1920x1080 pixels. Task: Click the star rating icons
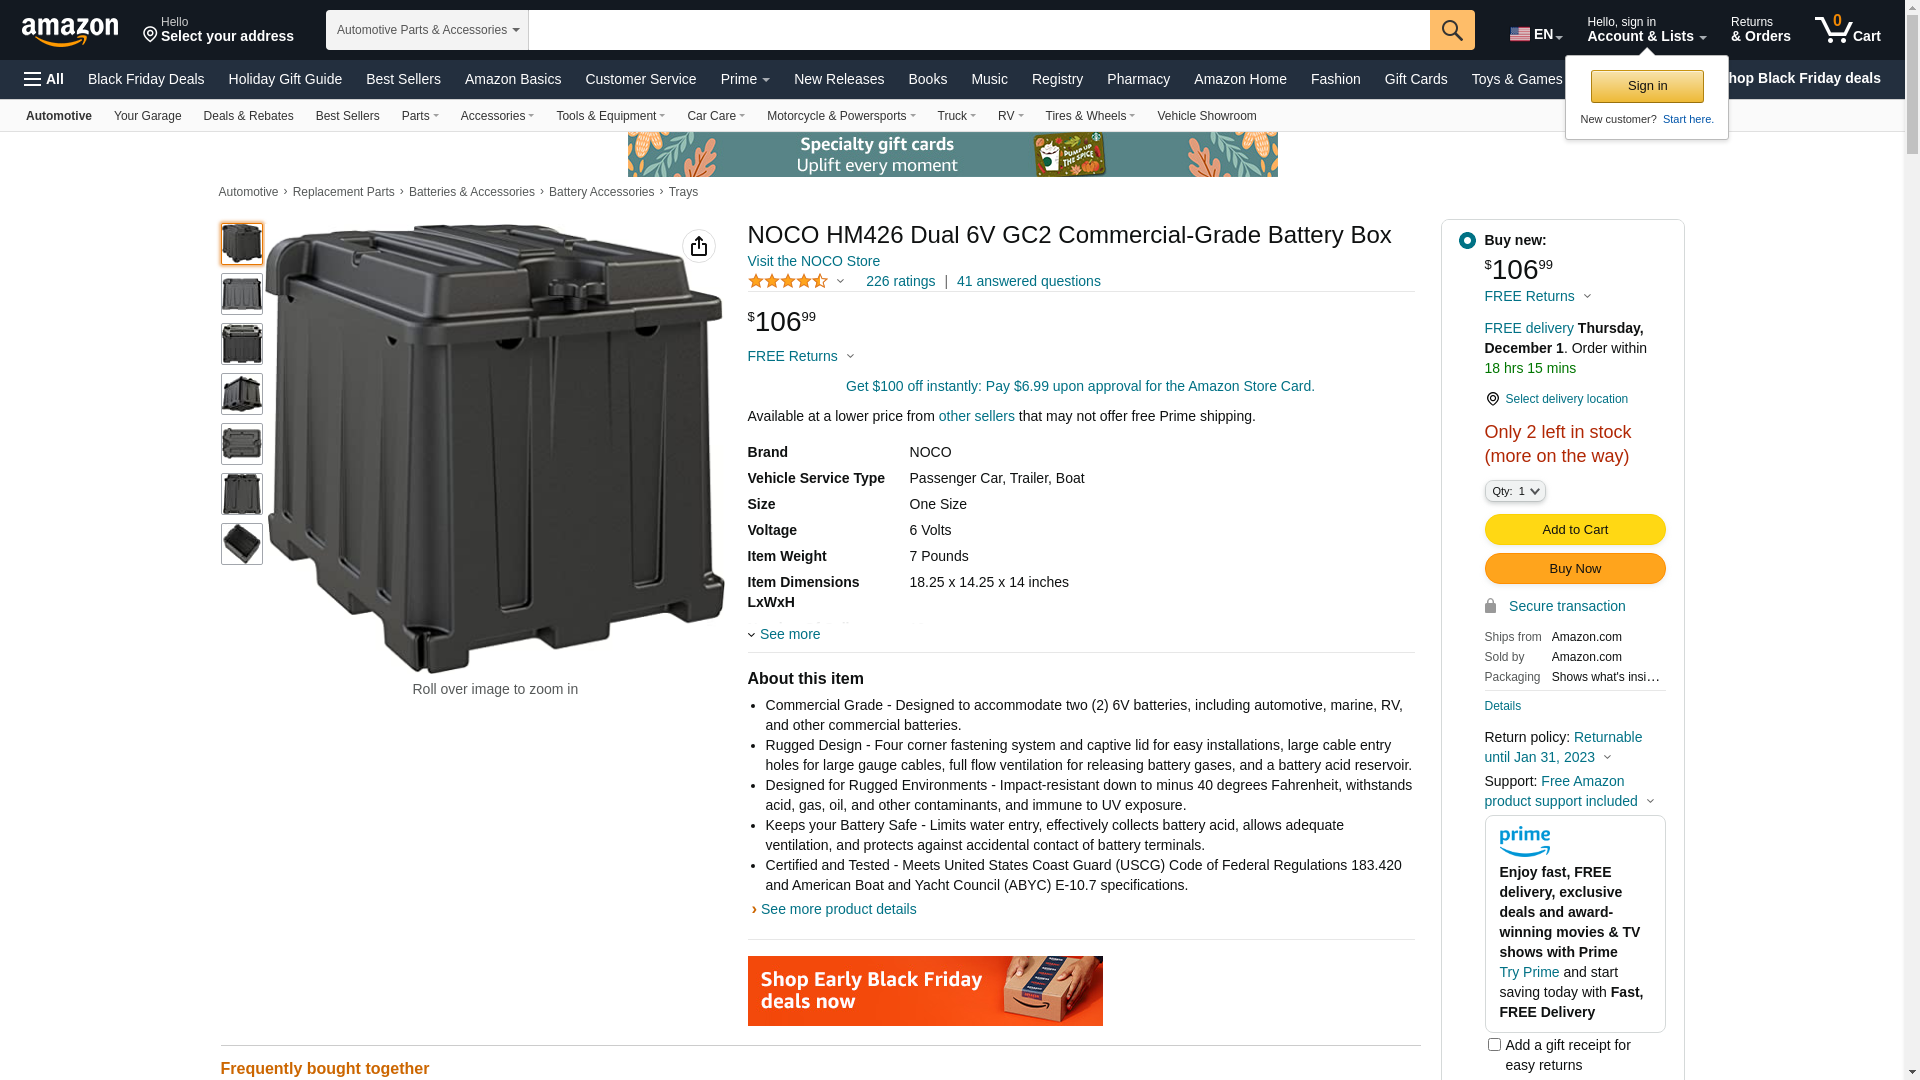click(x=788, y=281)
